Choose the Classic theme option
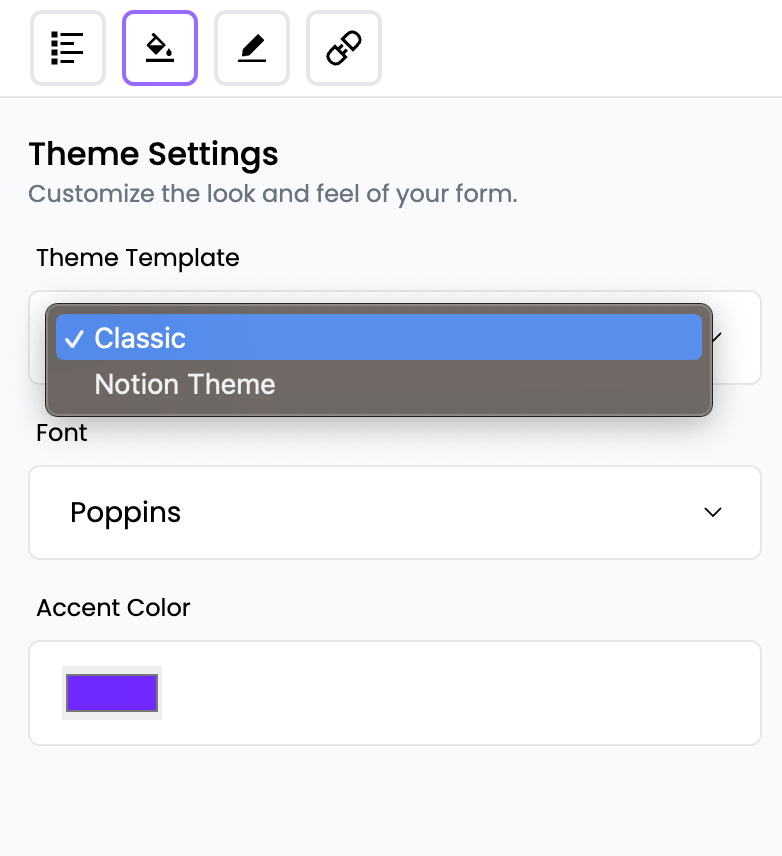The width and height of the screenshot is (782, 856). click(140, 338)
